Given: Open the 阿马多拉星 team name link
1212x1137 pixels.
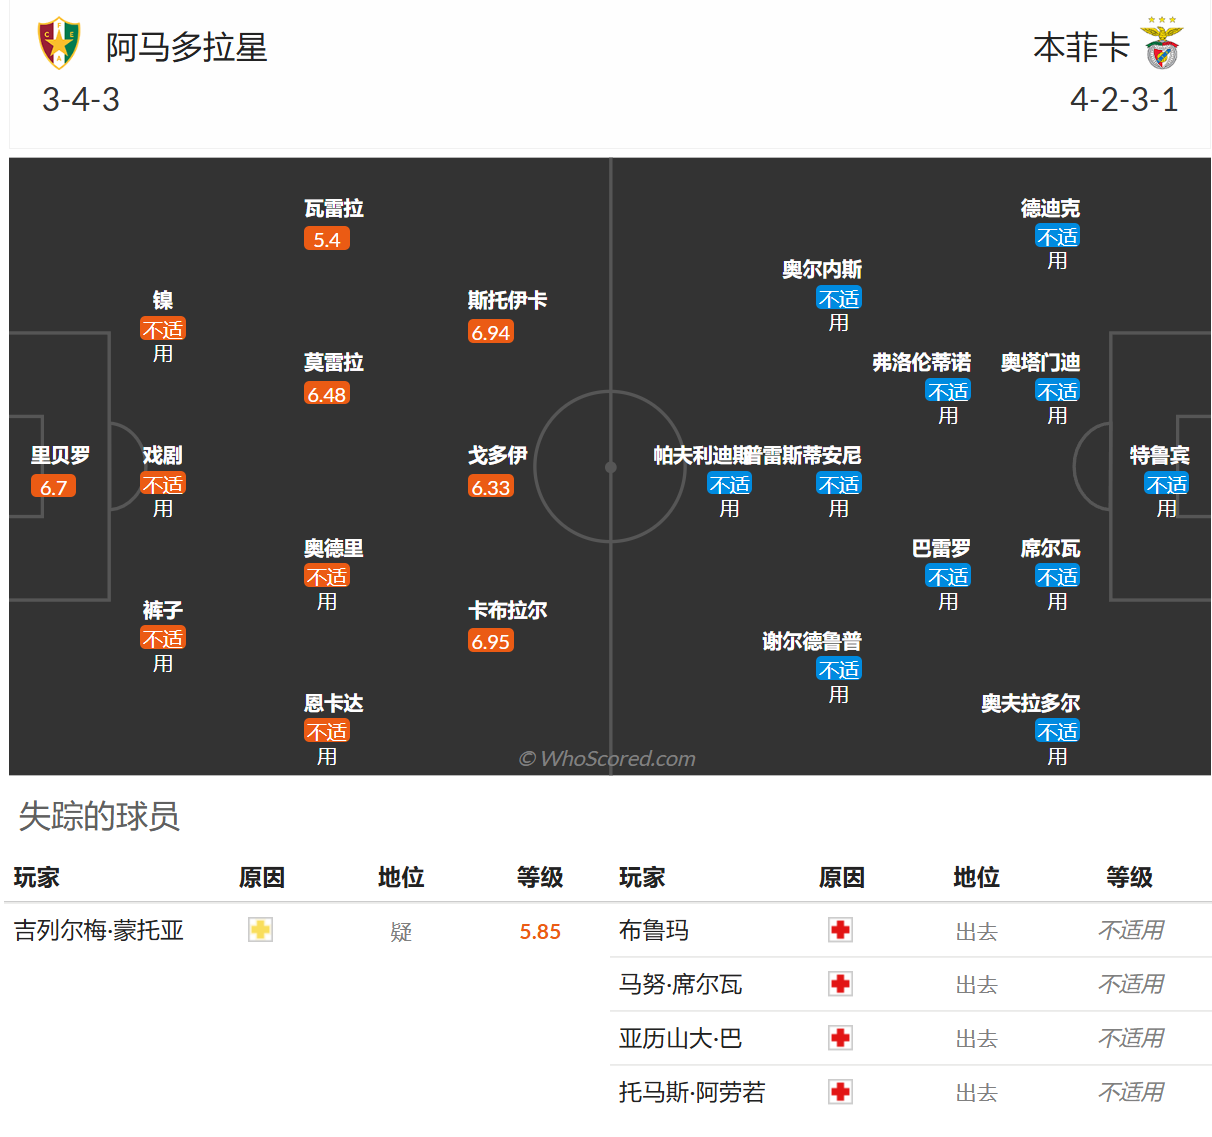Looking at the screenshot, I should pyautogui.click(x=186, y=48).
